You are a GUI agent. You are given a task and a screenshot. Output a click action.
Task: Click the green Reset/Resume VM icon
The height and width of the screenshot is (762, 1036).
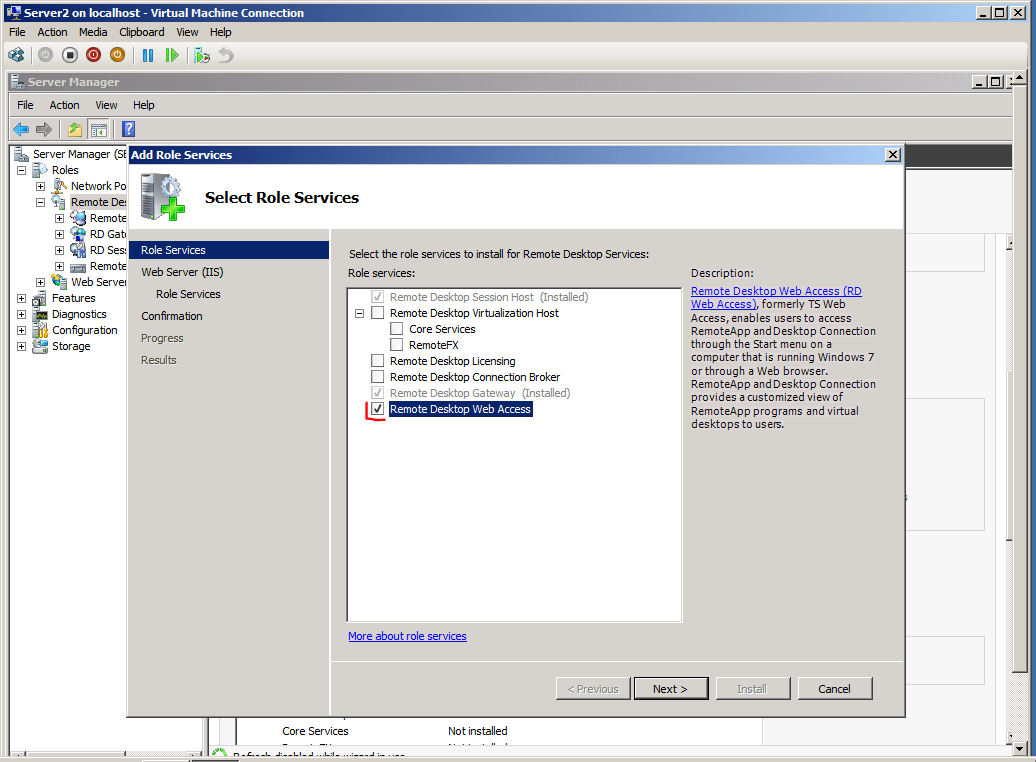[x=172, y=56]
